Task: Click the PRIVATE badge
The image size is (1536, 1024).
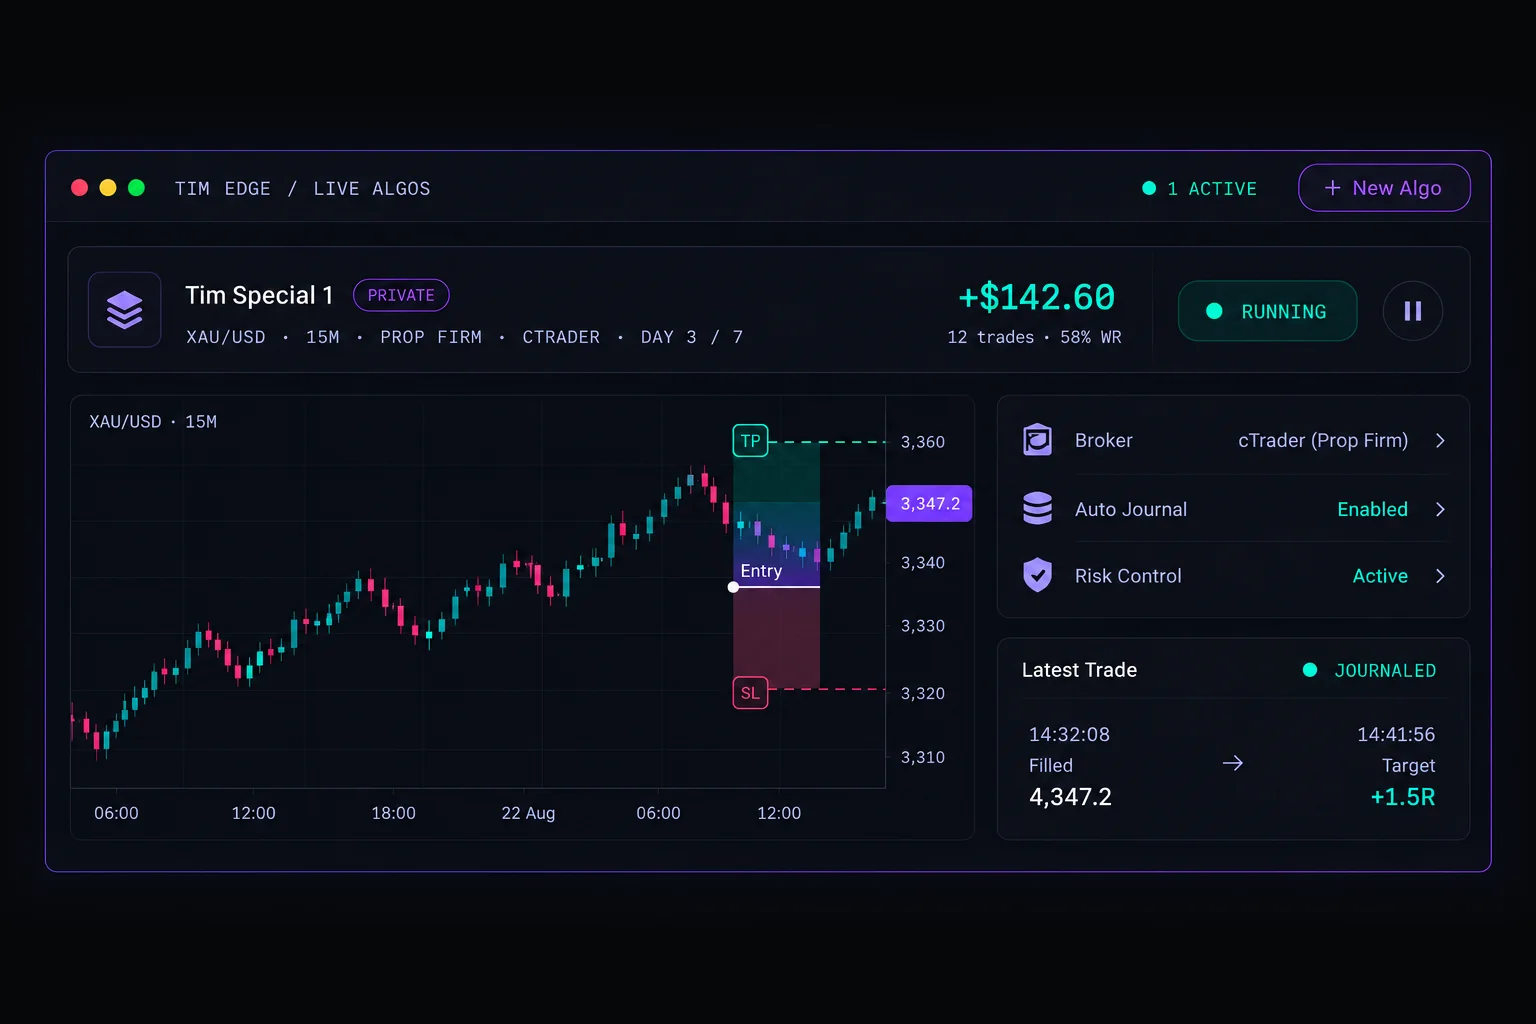Action: (x=401, y=295)
